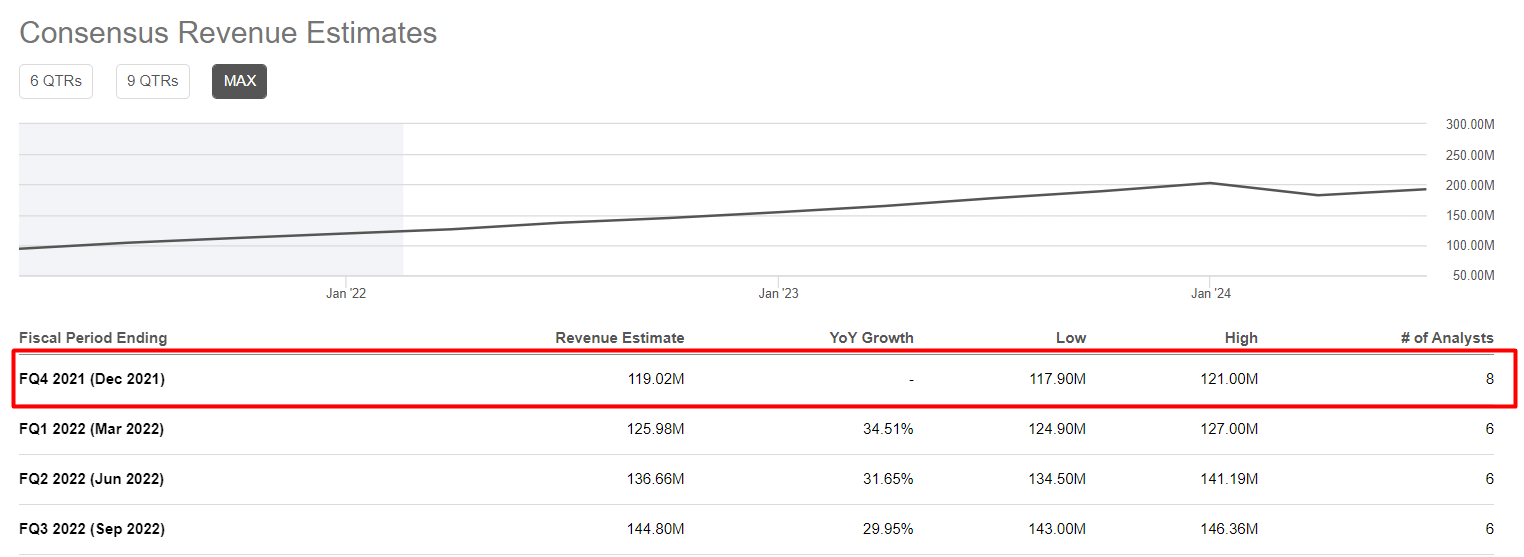
Task: Click the 134.50M low estimate
Action: 1056,479
